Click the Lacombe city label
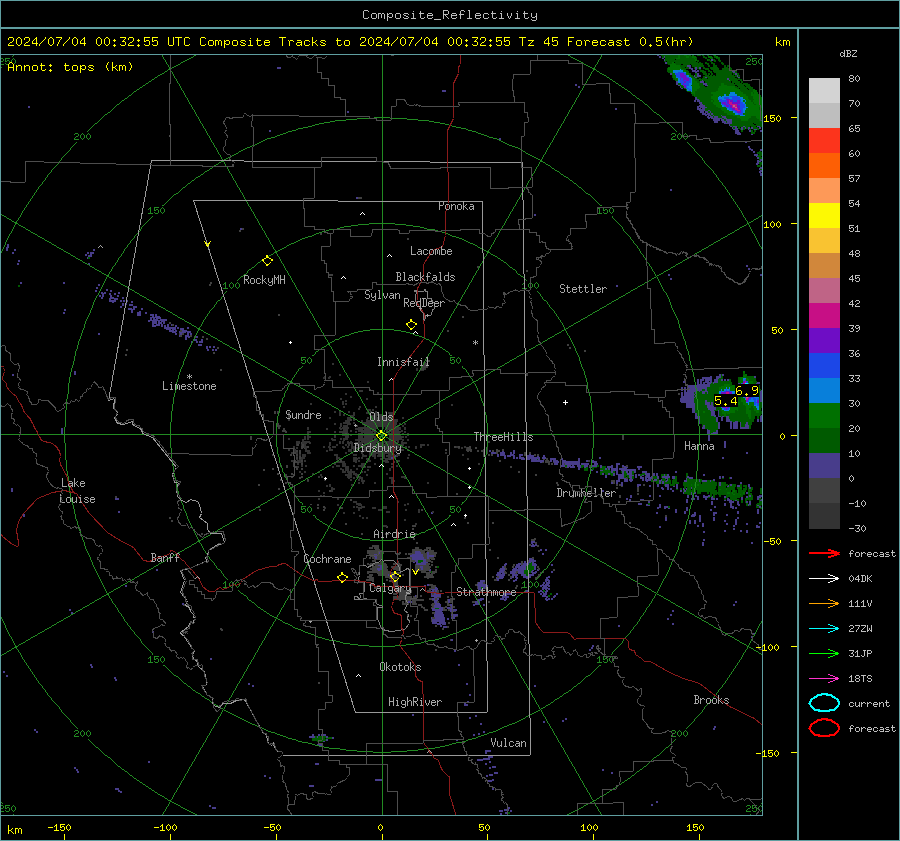The image size is (900, 841). (x=431, y=251)
